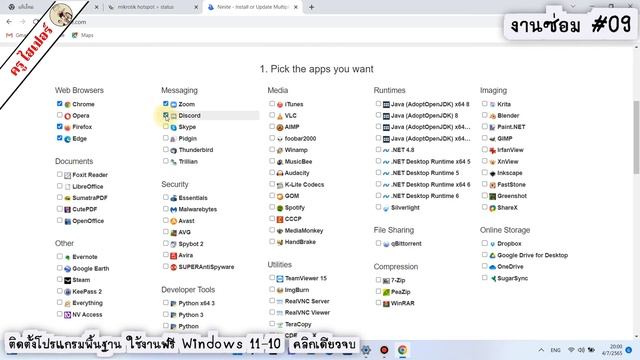Open the Maps bookmark

[x=83, y=36]
